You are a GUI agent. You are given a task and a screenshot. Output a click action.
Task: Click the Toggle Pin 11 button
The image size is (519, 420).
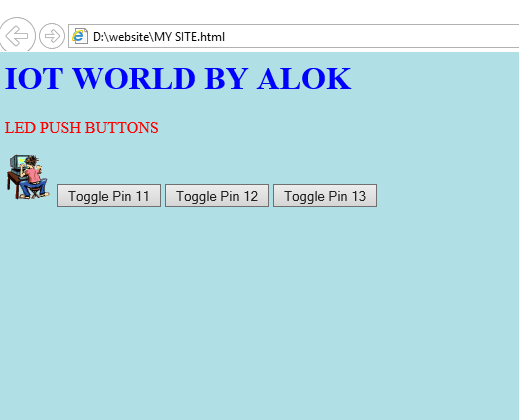coord(109,196)
